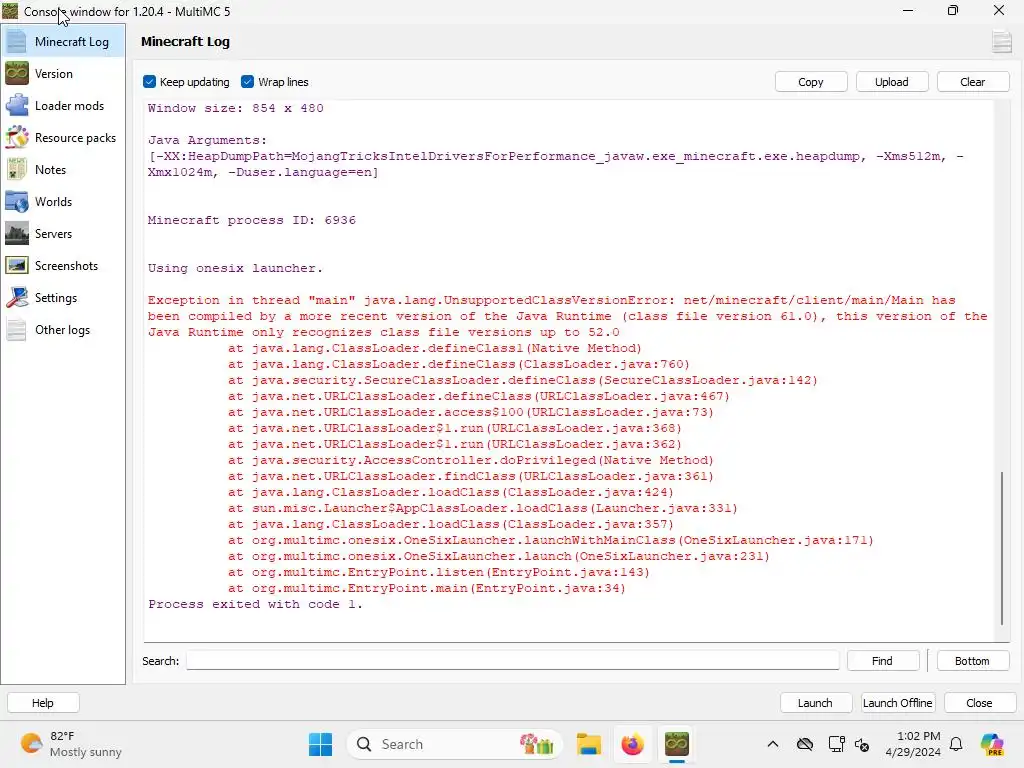Screen dimensions: 1024x768
Task: Click Launch Offline button
Action: click(898, 703)
